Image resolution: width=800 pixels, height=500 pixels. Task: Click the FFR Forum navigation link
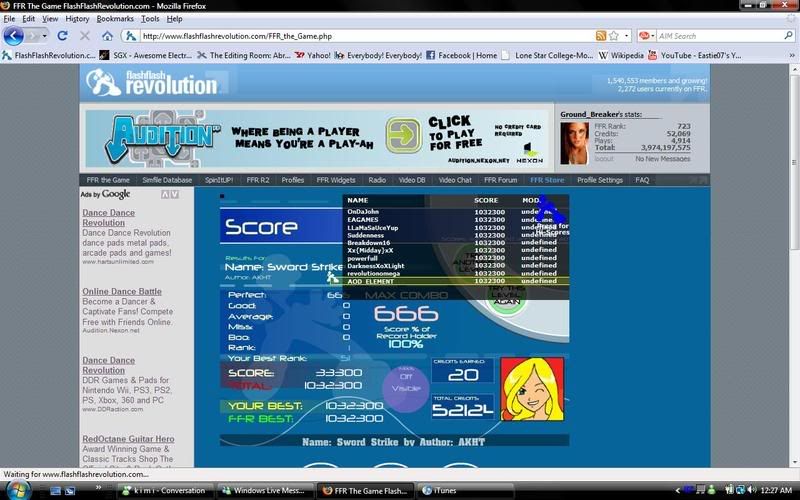[x=501, y=180]
